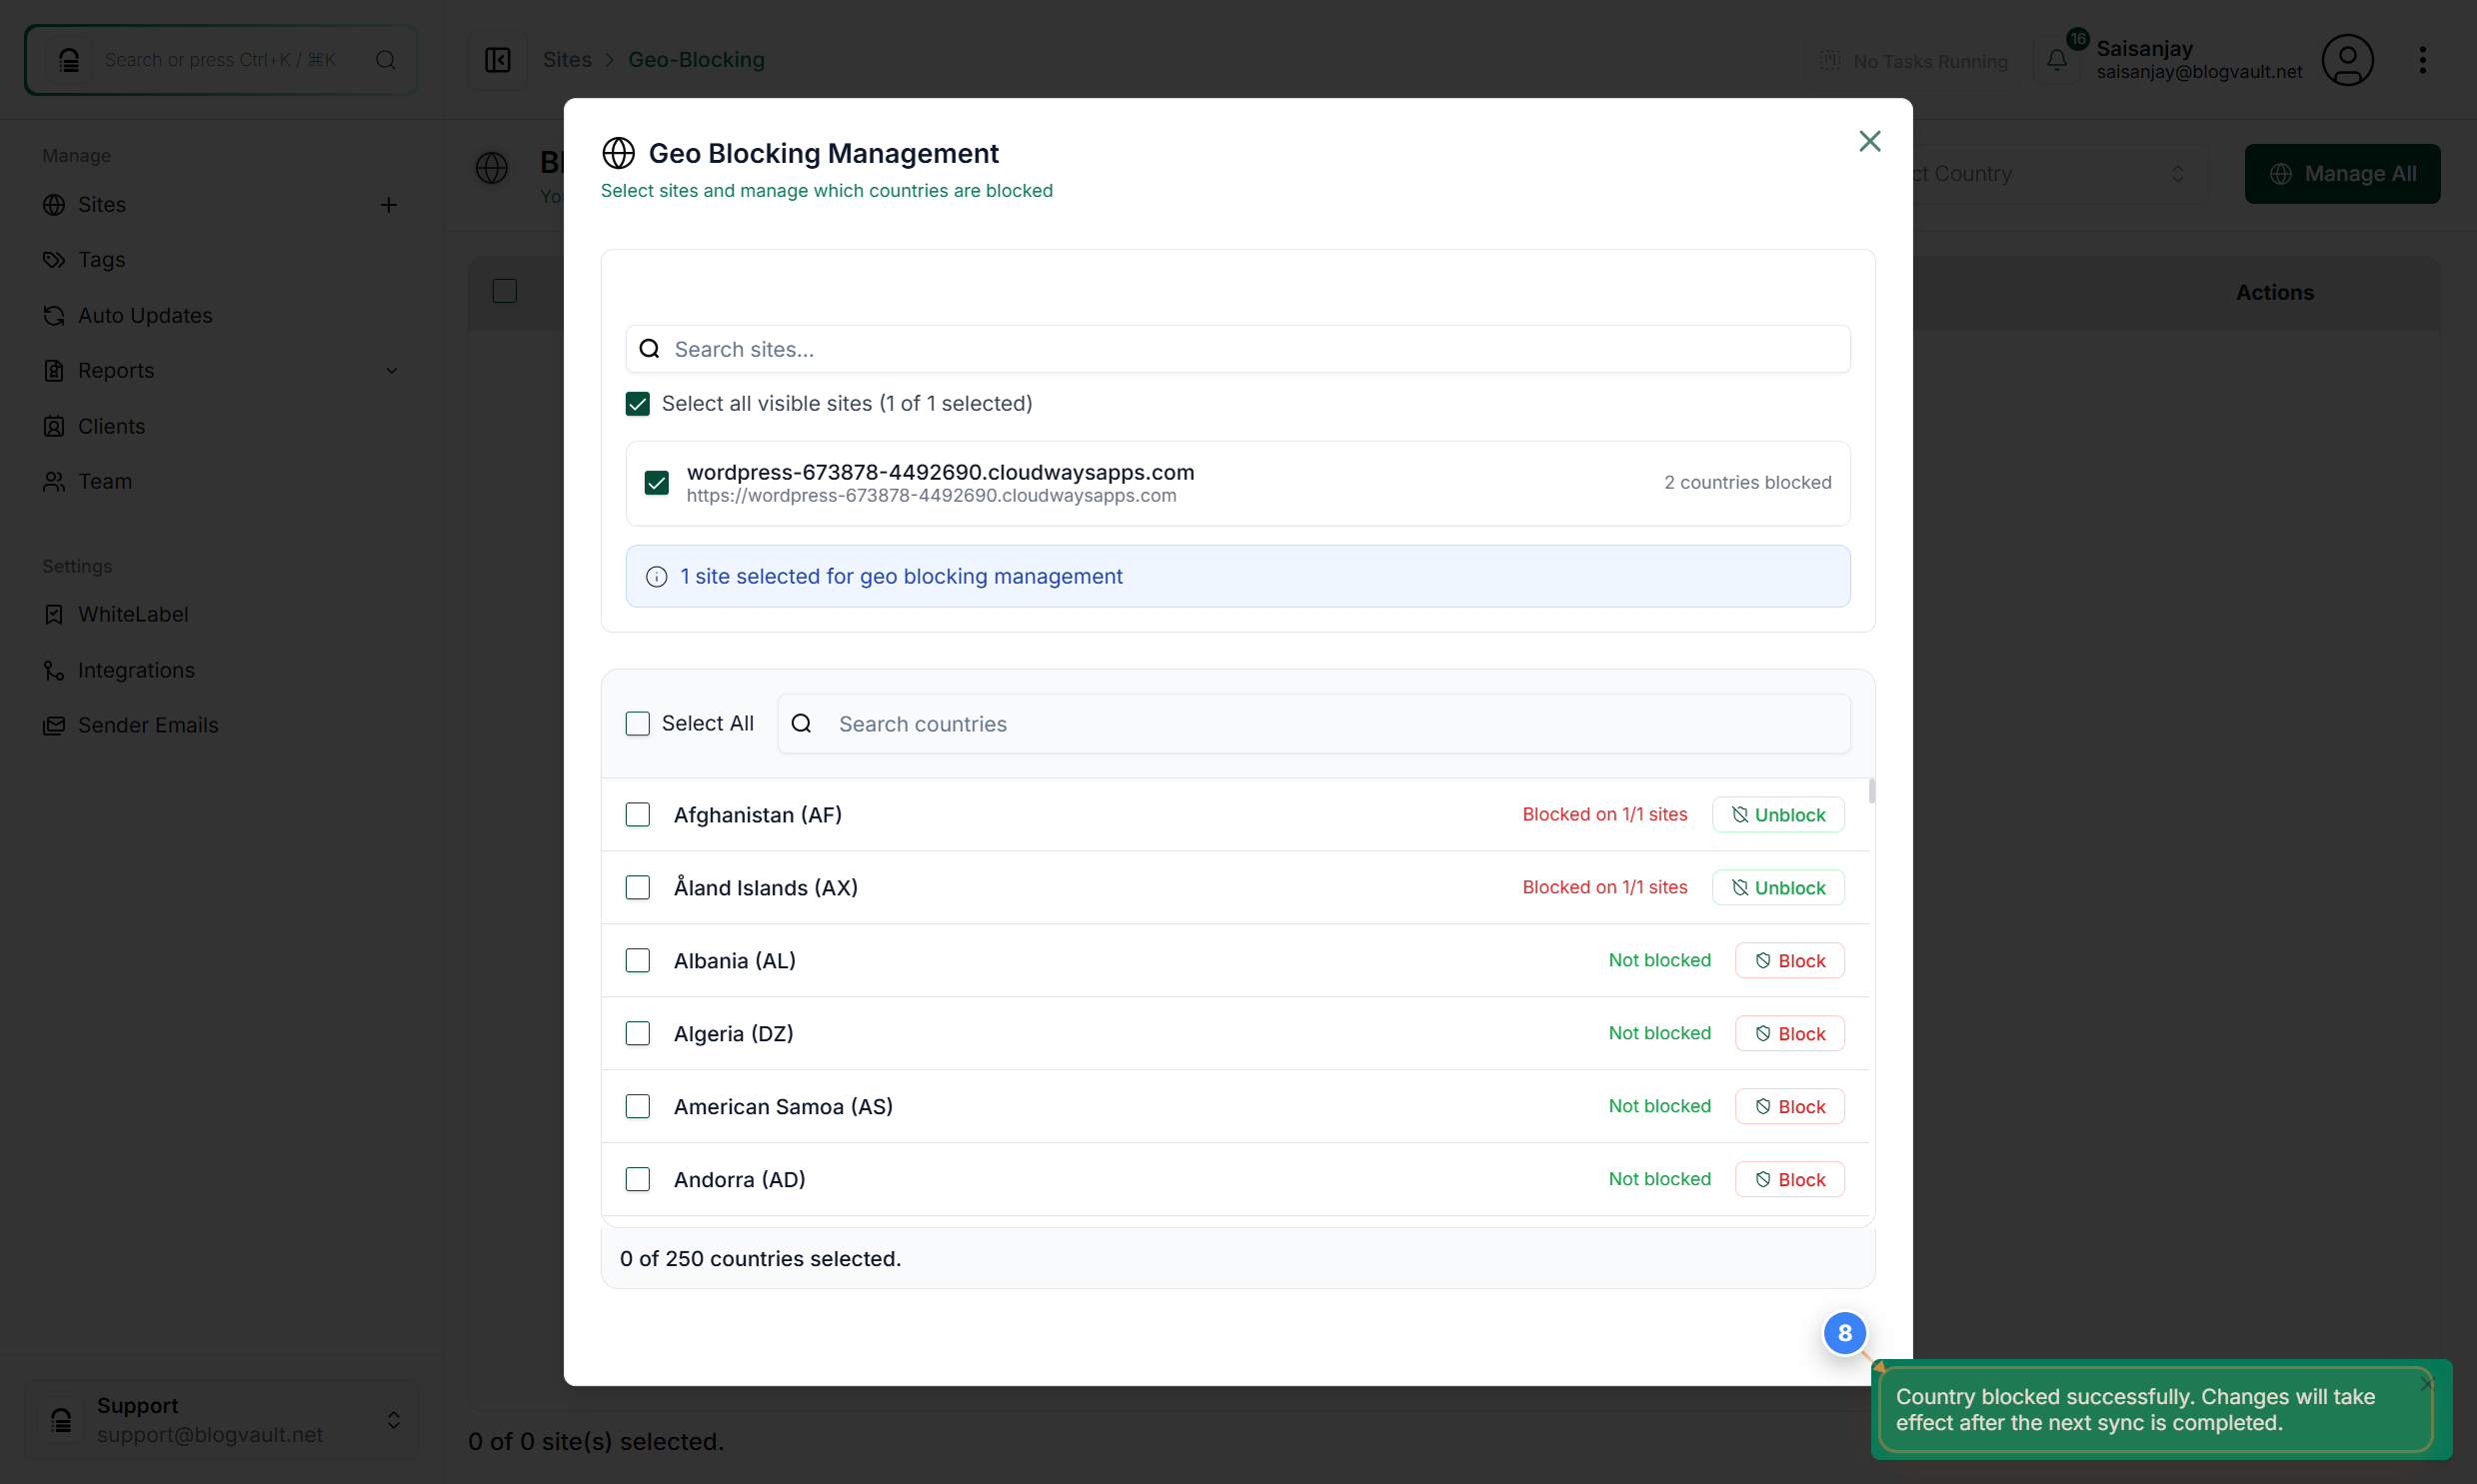
Task: Click the user profile avatar icon
Action: tap(2346, 60)
